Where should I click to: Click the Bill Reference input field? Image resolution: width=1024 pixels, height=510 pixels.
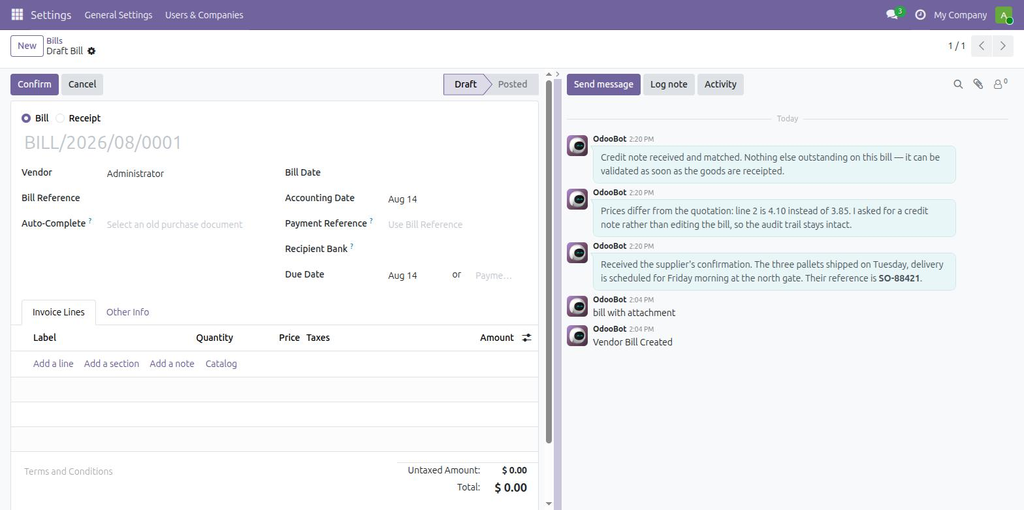(187, 199)
